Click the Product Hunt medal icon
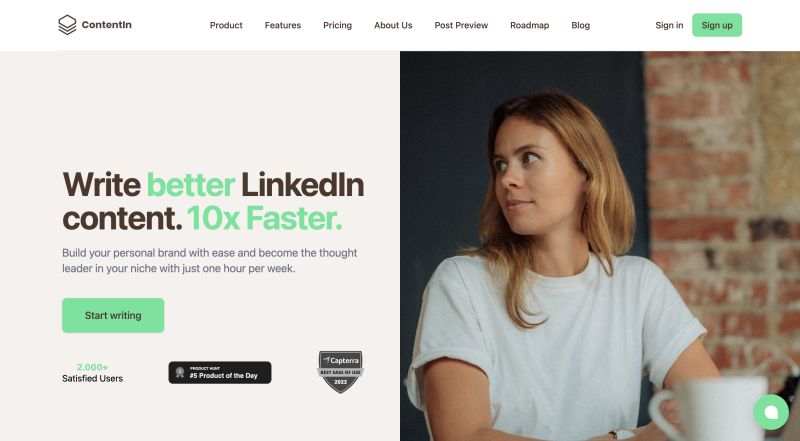The width and height of the screenshot is (800, 441). (180, 372)
